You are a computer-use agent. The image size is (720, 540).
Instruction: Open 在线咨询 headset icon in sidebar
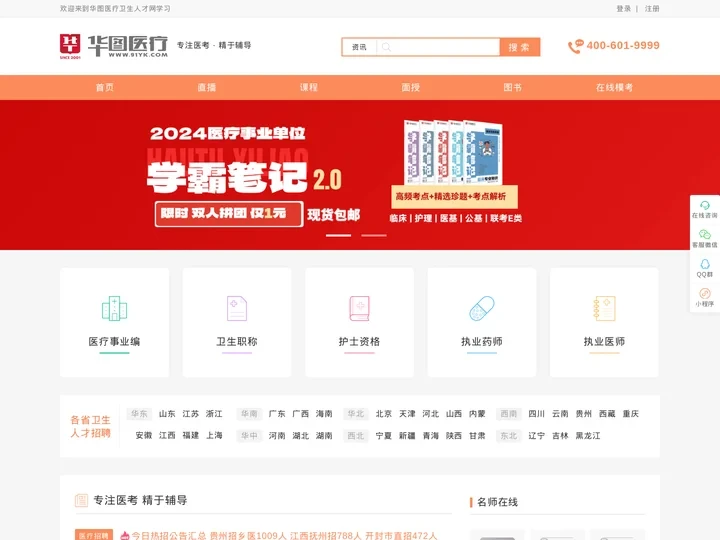pos(704,205)
